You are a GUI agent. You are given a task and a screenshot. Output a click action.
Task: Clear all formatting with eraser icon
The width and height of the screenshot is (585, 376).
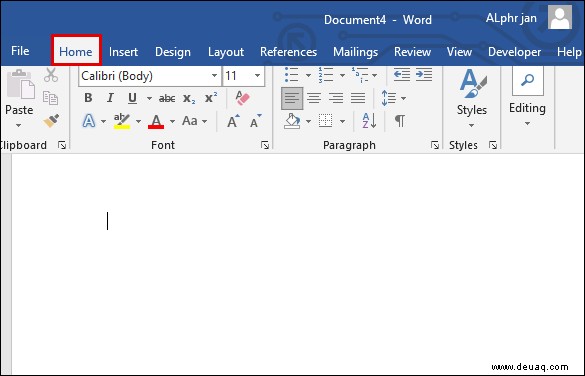242,98
